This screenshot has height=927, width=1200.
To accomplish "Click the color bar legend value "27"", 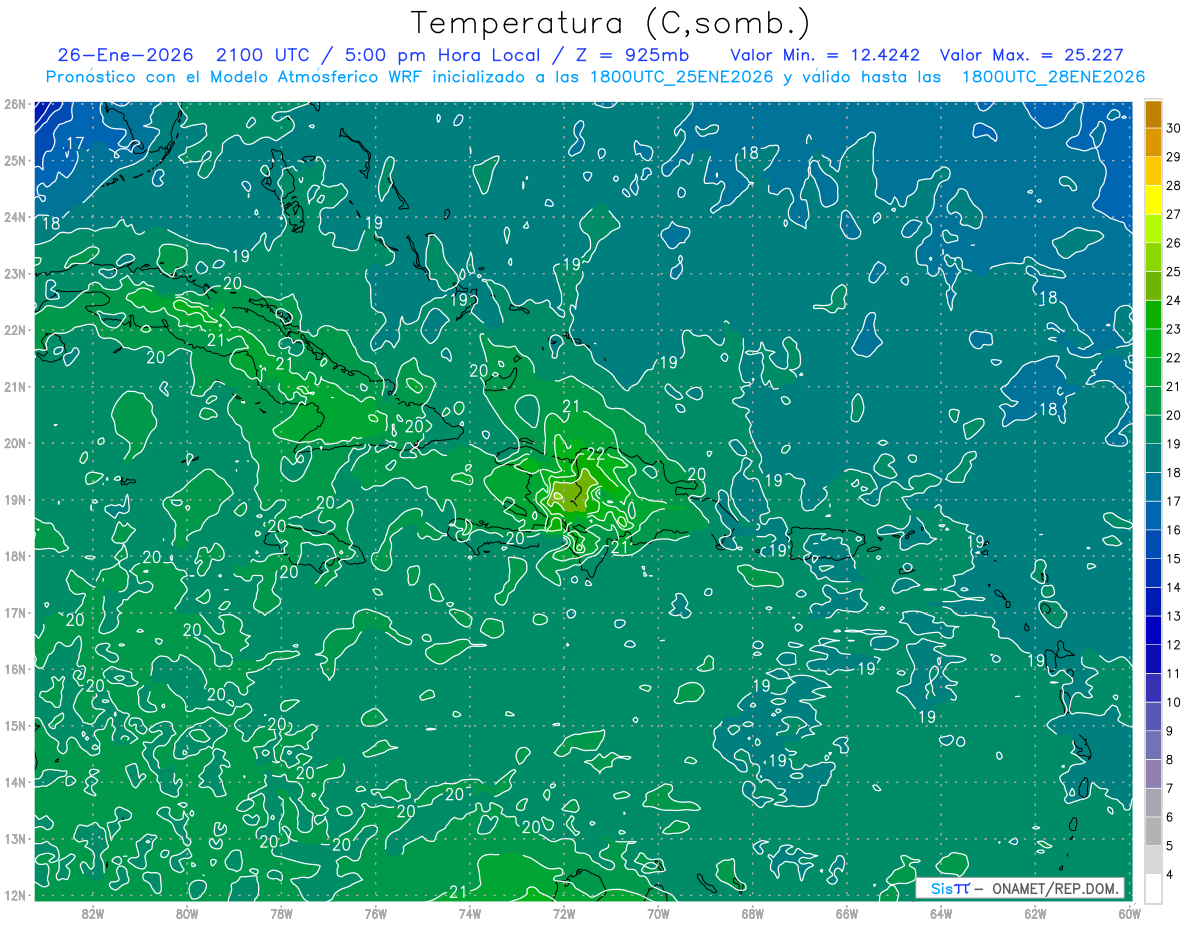I will (x=1174, y=214).
